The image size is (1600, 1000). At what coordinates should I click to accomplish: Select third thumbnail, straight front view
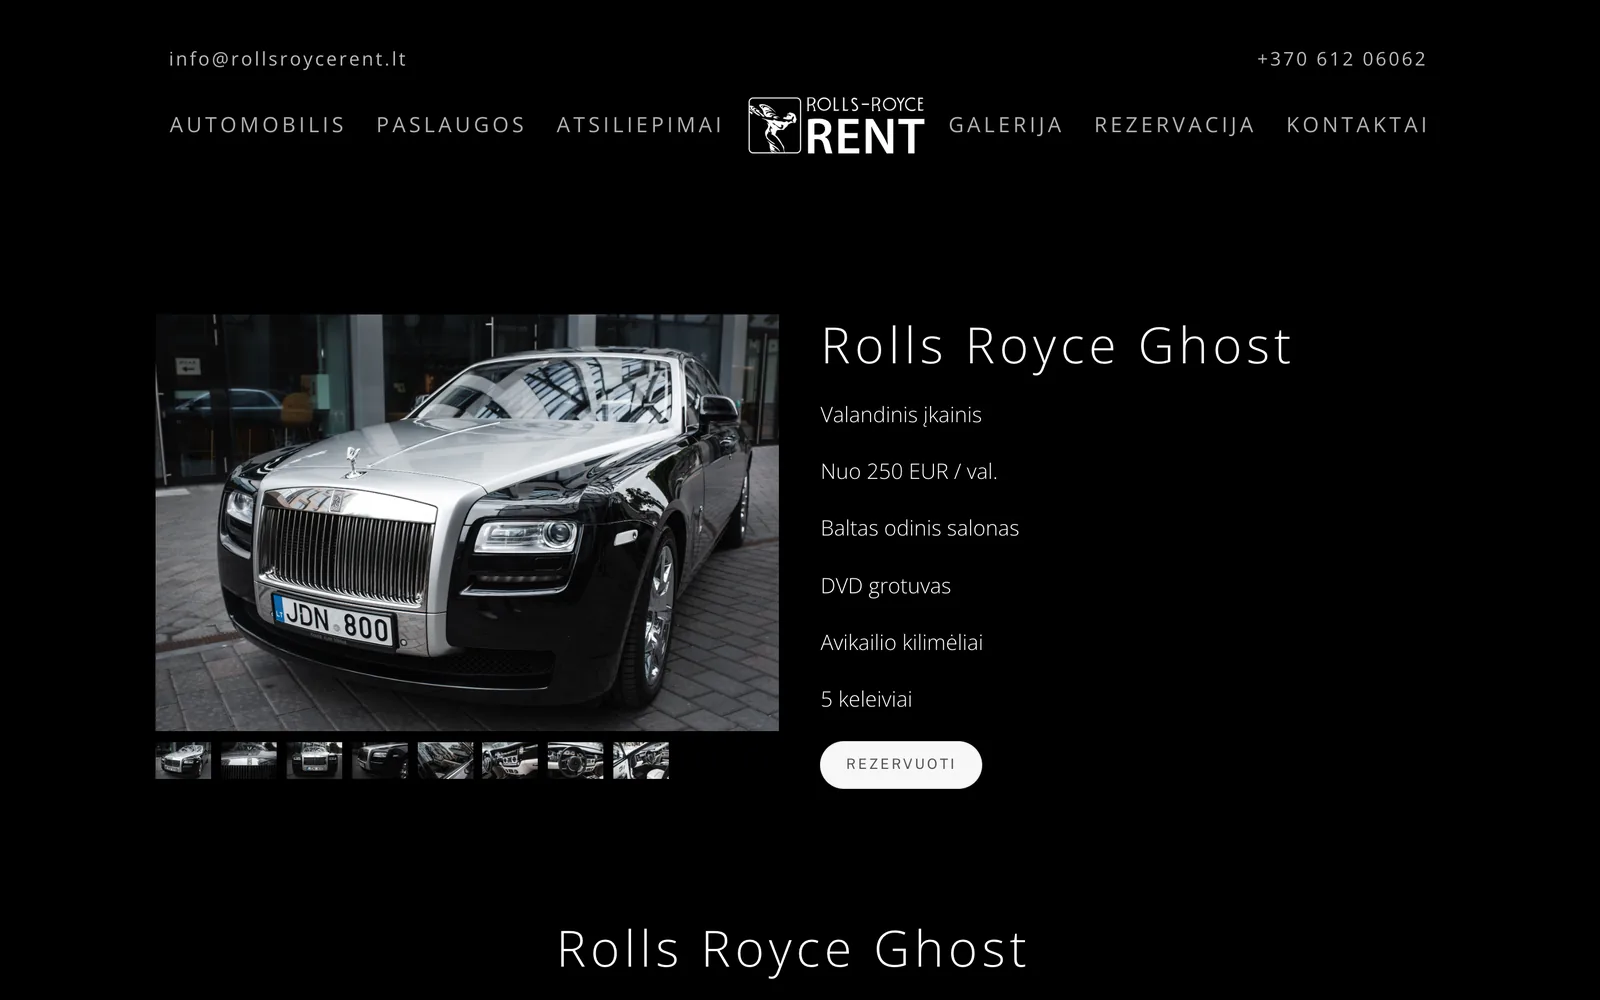point(314,761)
